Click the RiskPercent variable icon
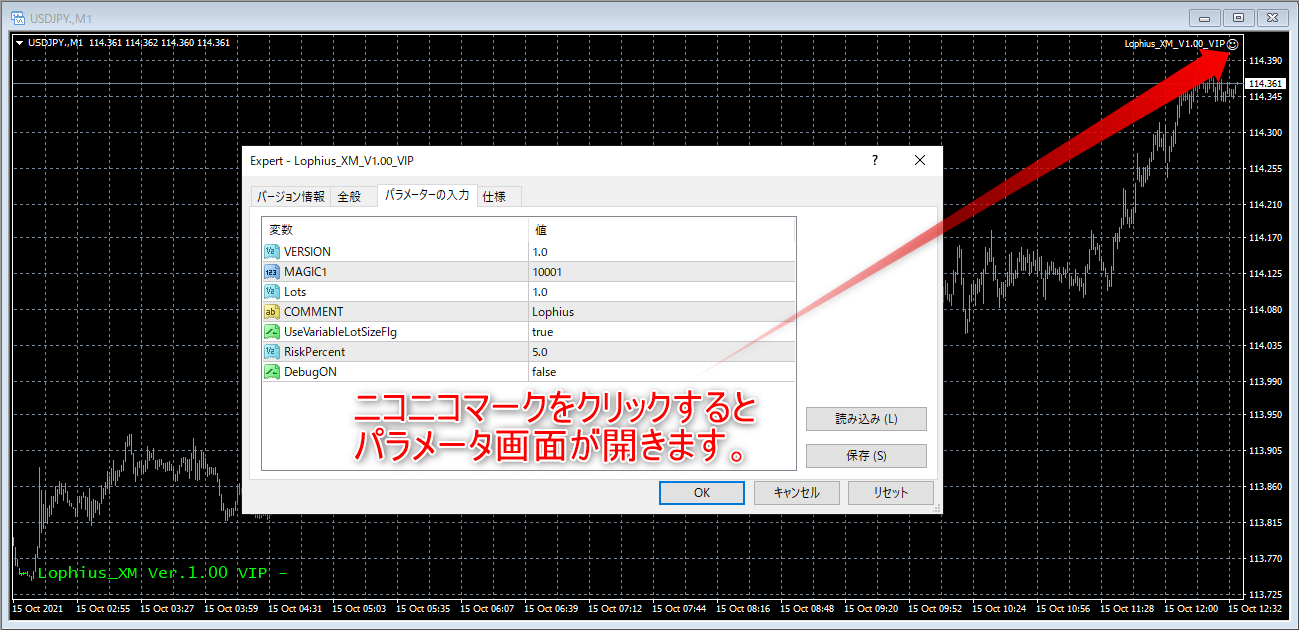Image resolution: width=1299 pixels, height=630 pixels. (x=272, y=352)
